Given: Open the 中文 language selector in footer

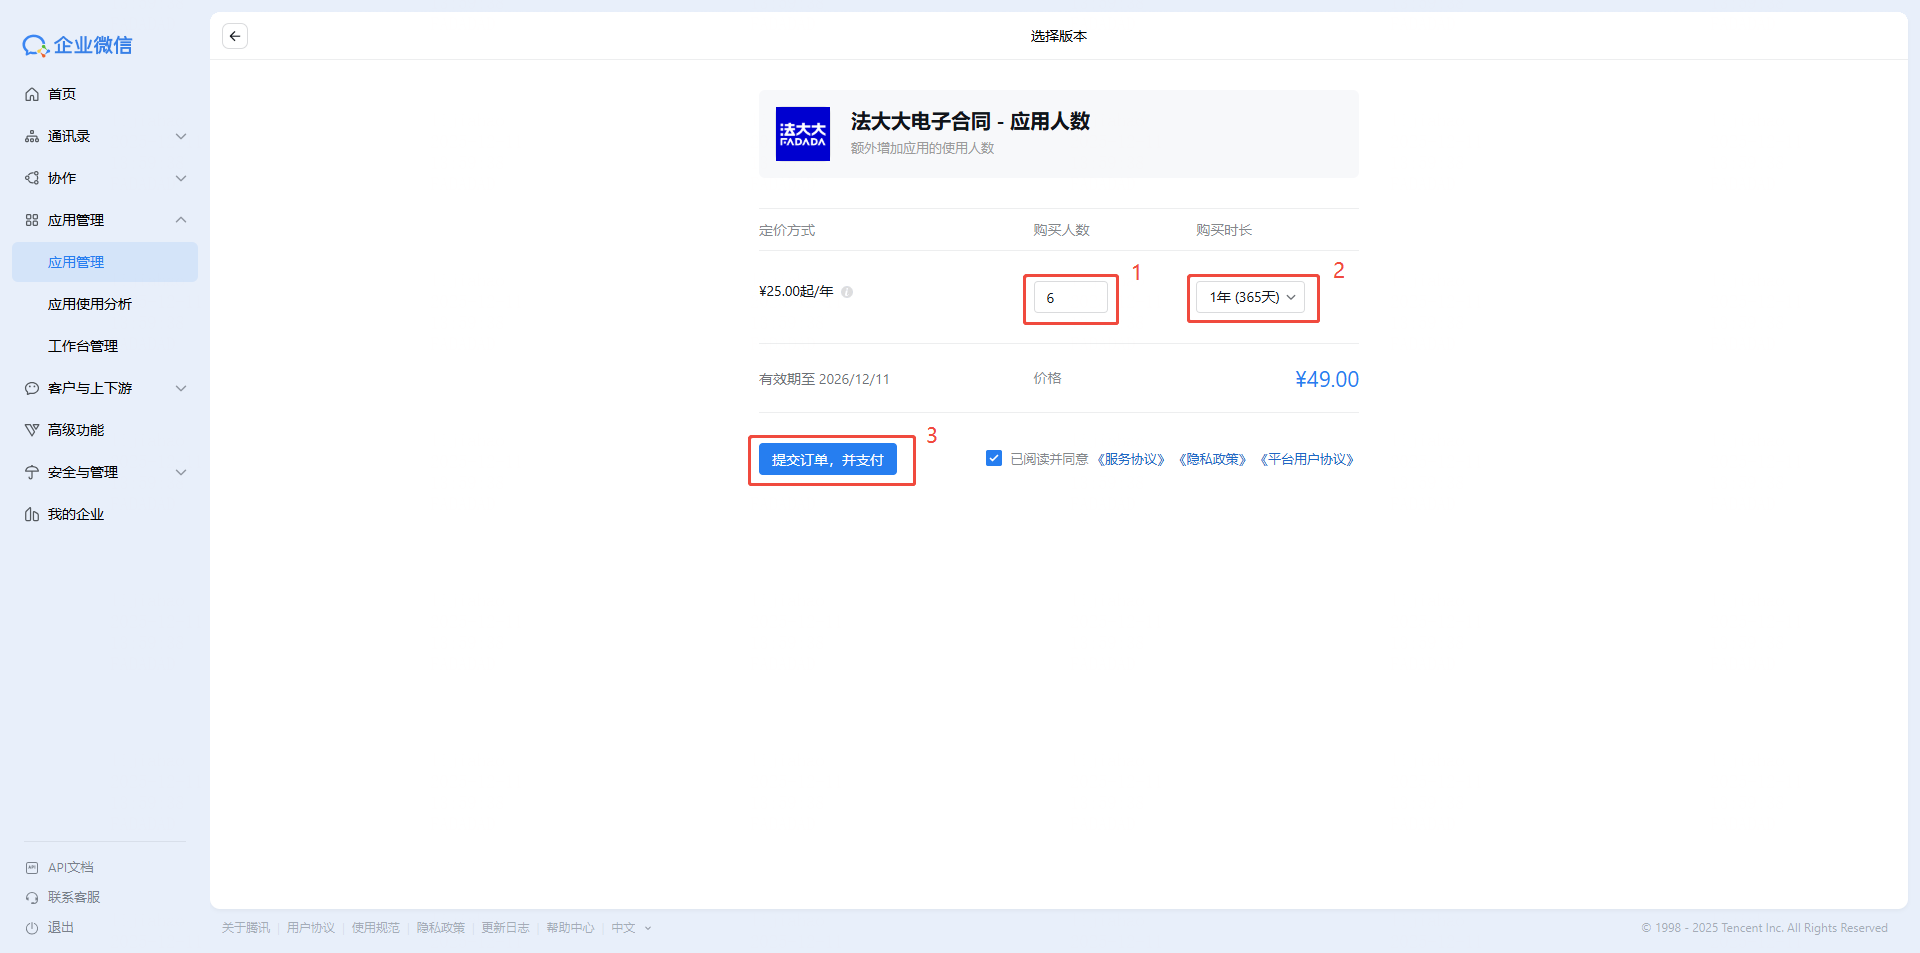Looking at the screenshot, I should (x=631, y=928).
